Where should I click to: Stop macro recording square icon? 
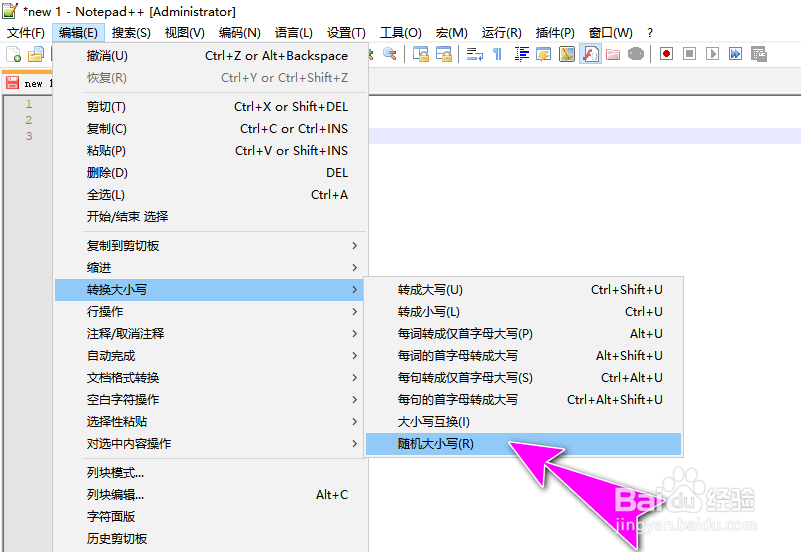(690, 54)
